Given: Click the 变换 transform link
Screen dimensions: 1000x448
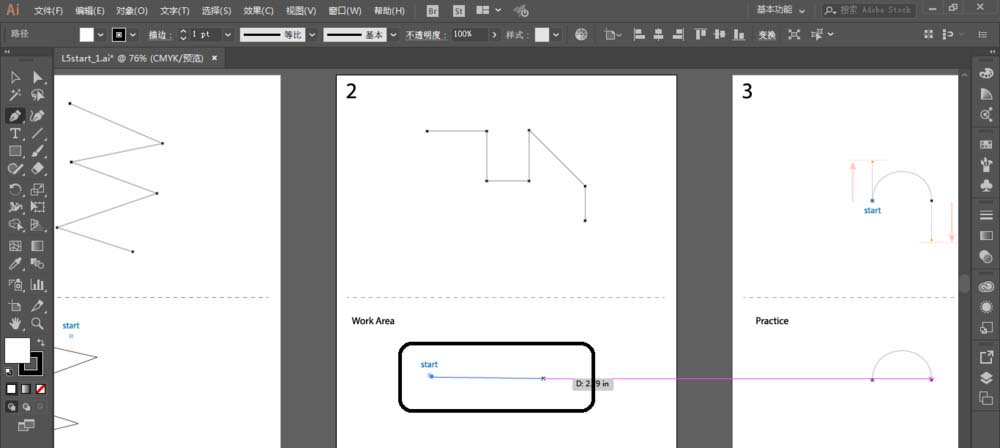Looking at the screenshot, I should point(767,35).
